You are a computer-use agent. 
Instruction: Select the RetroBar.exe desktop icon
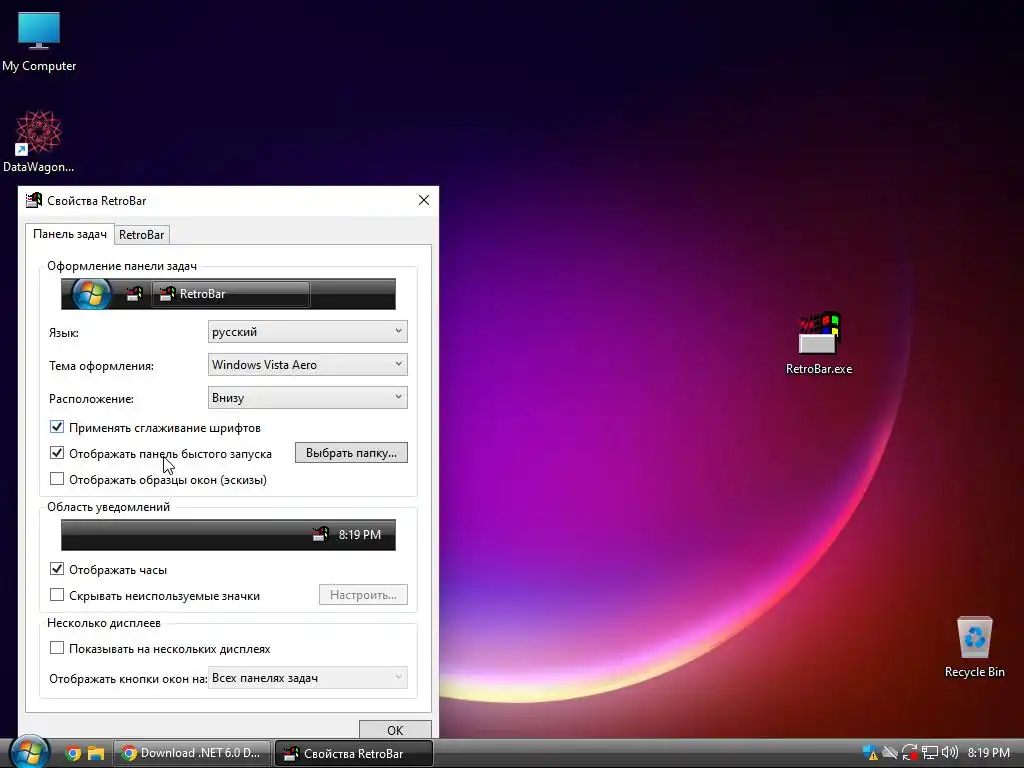pos(818,344)
